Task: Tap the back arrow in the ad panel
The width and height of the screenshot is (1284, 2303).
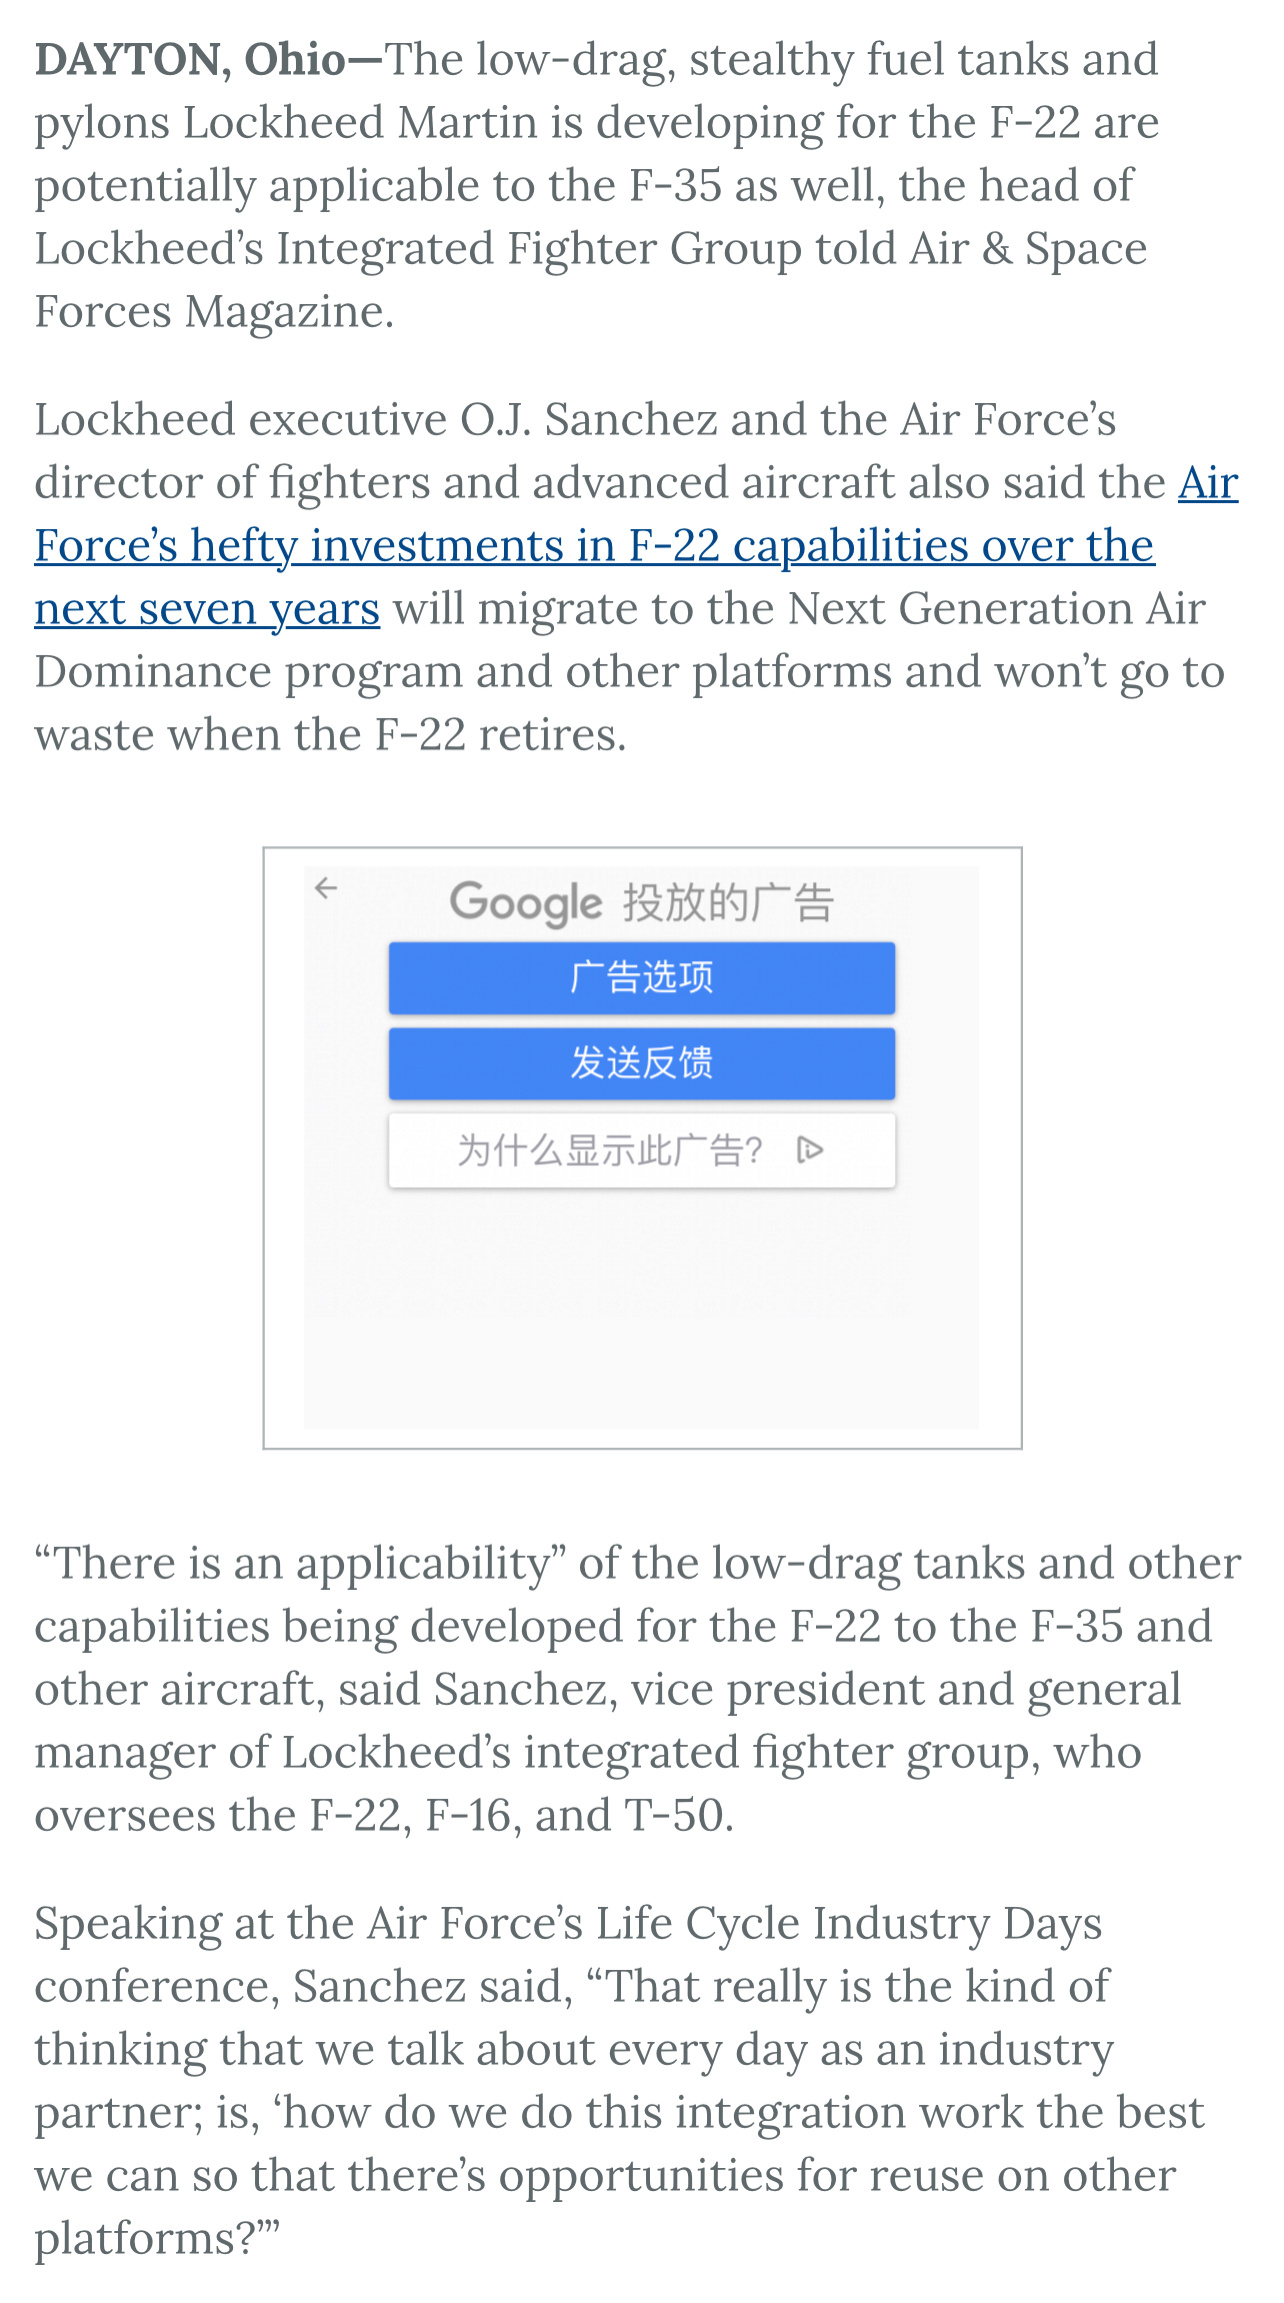Action: coord(326,888)
